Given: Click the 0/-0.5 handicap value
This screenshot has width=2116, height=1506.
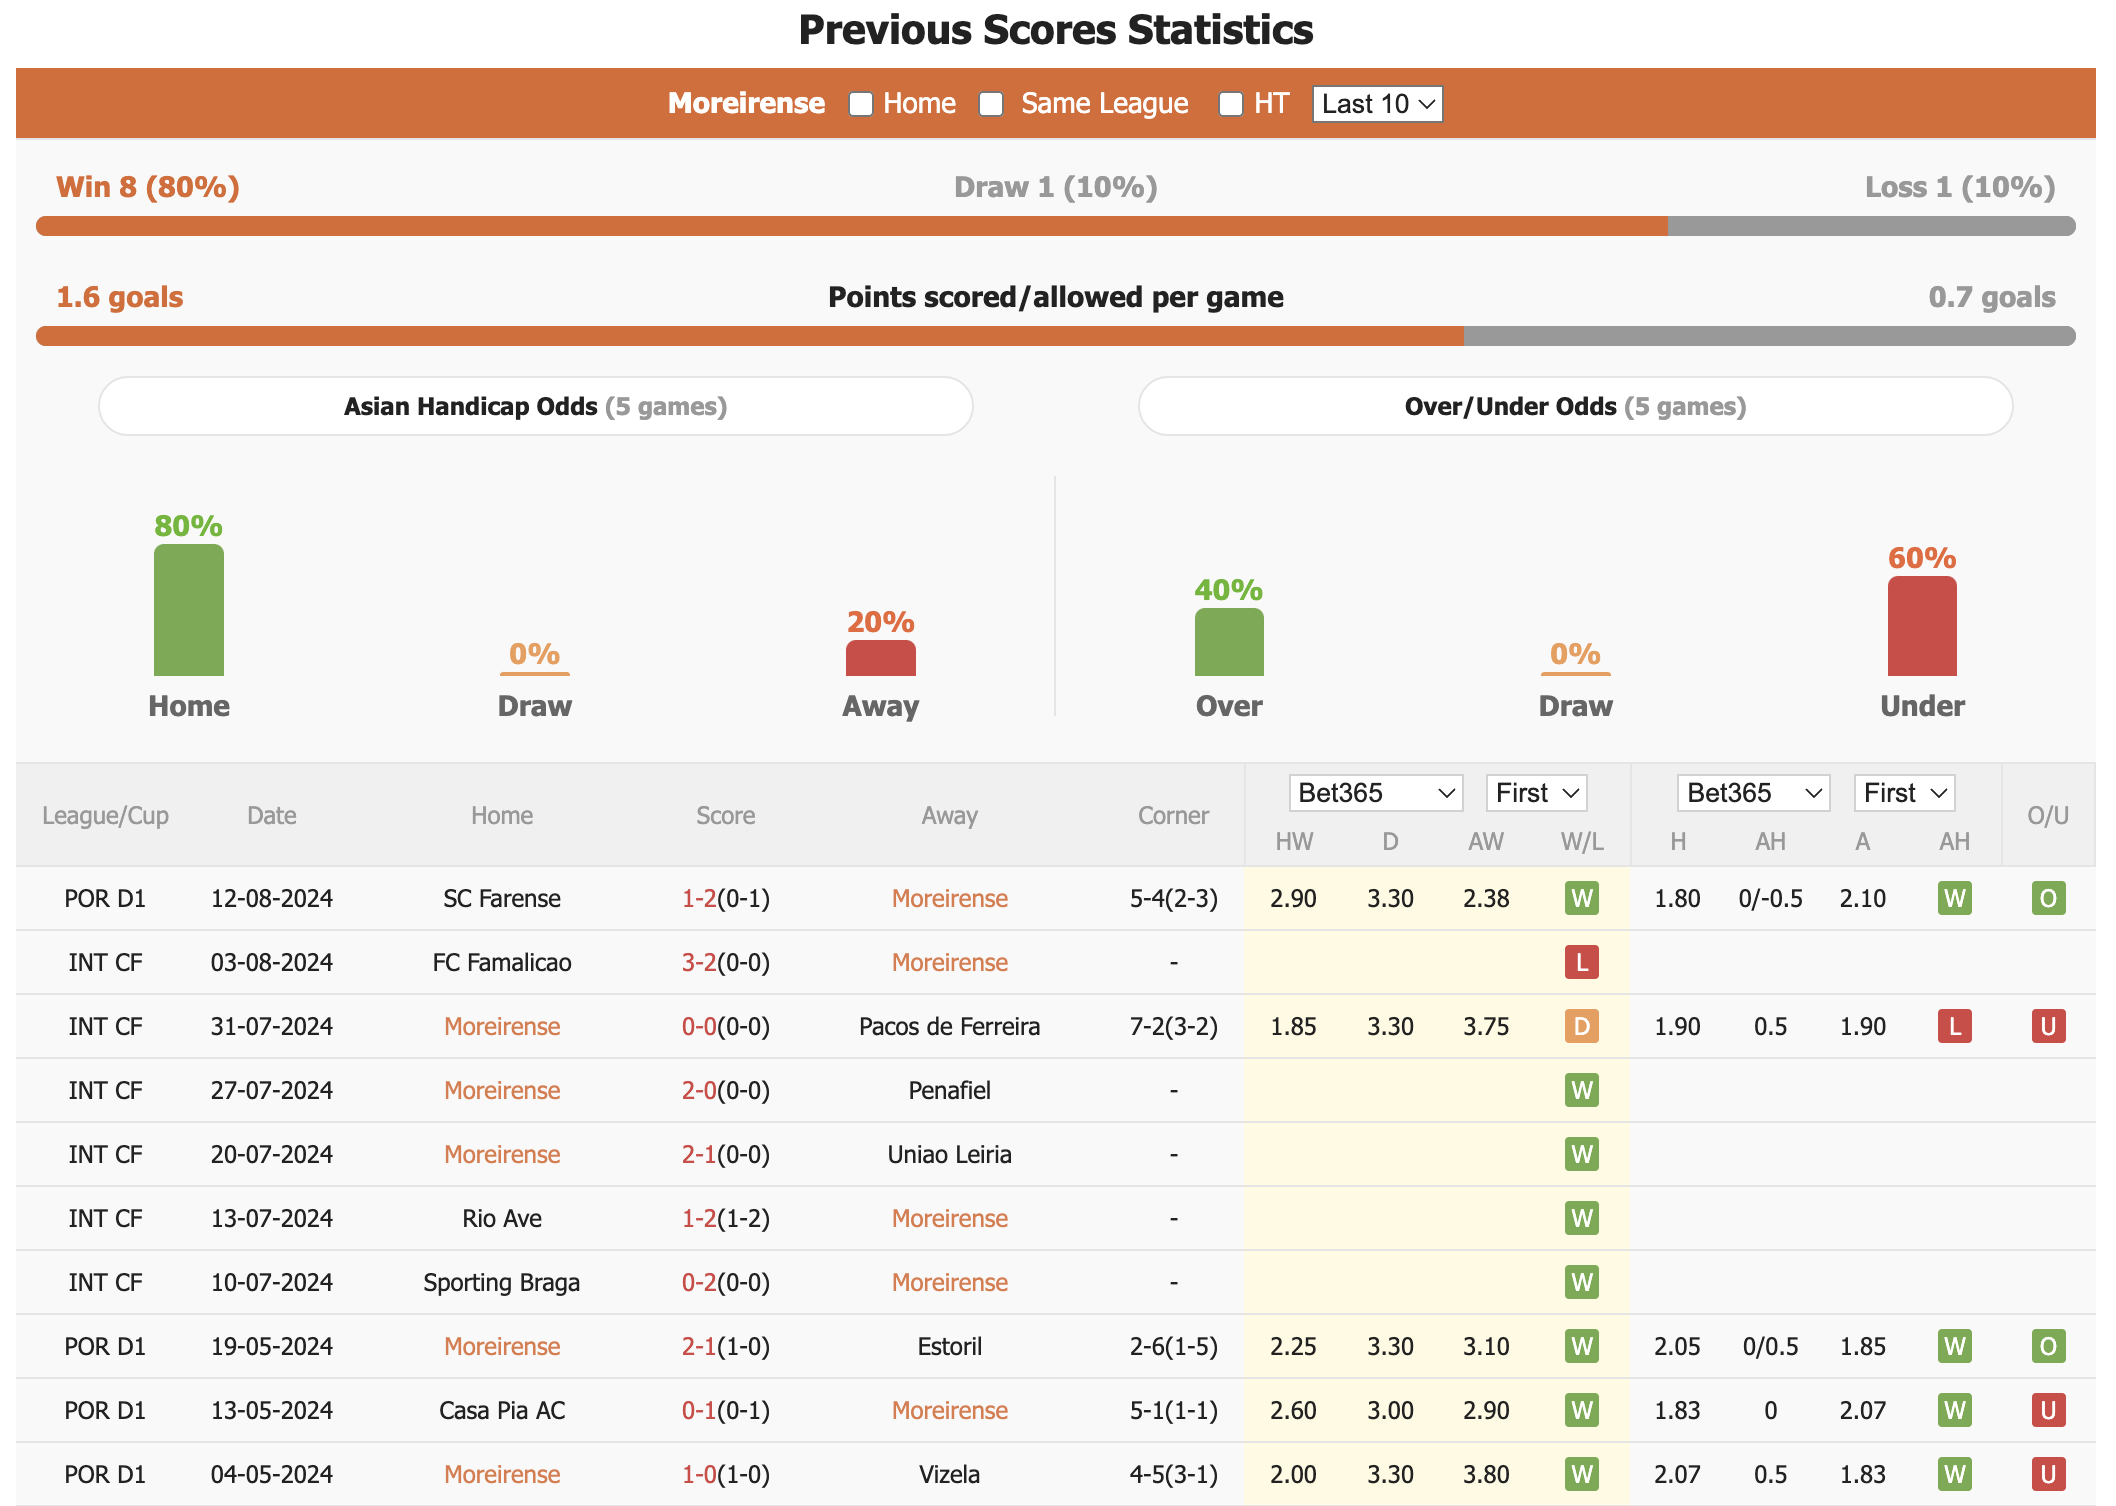Looking at the screenshot, I should pos(1770,898).
